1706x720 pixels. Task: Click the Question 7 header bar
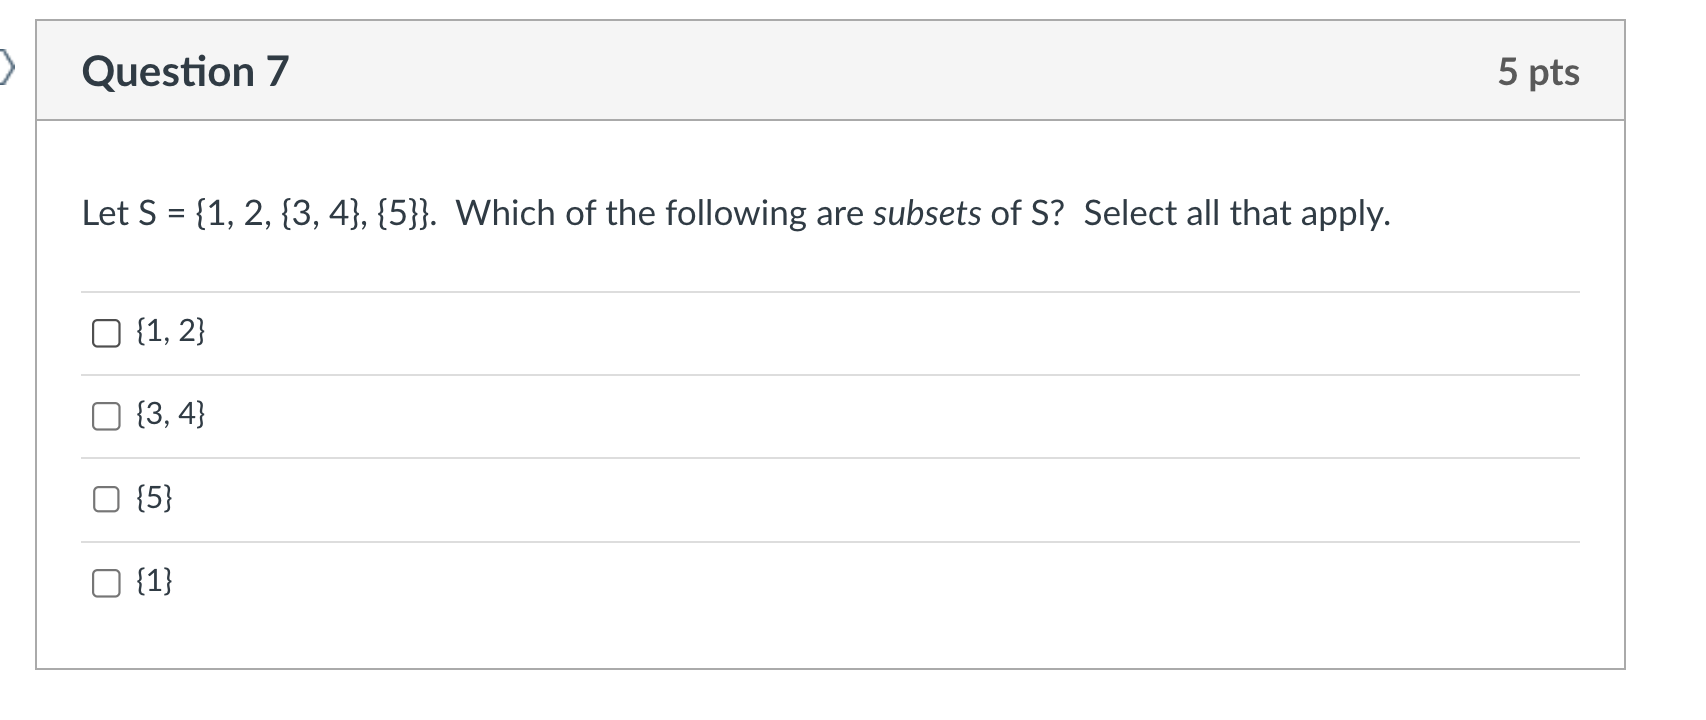[800, 71]
